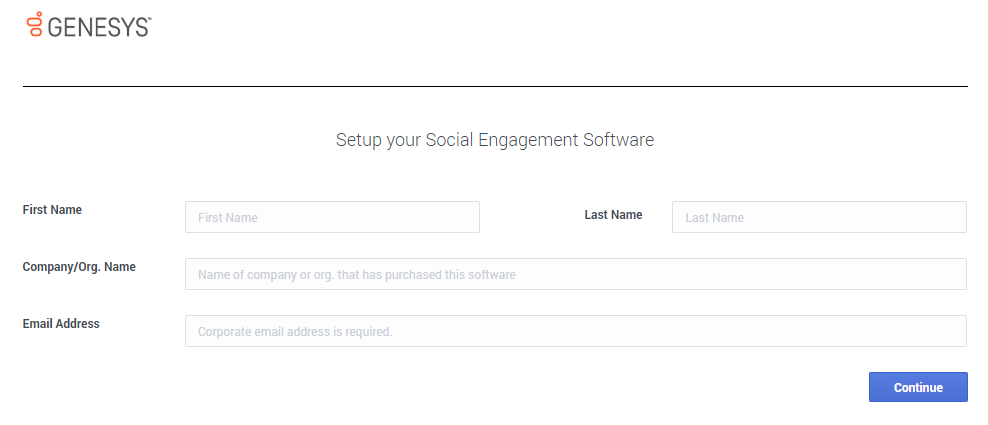The image size is (988, 425).
Task: Select the Company/Org. Name text box
Action: coord(575,274)
